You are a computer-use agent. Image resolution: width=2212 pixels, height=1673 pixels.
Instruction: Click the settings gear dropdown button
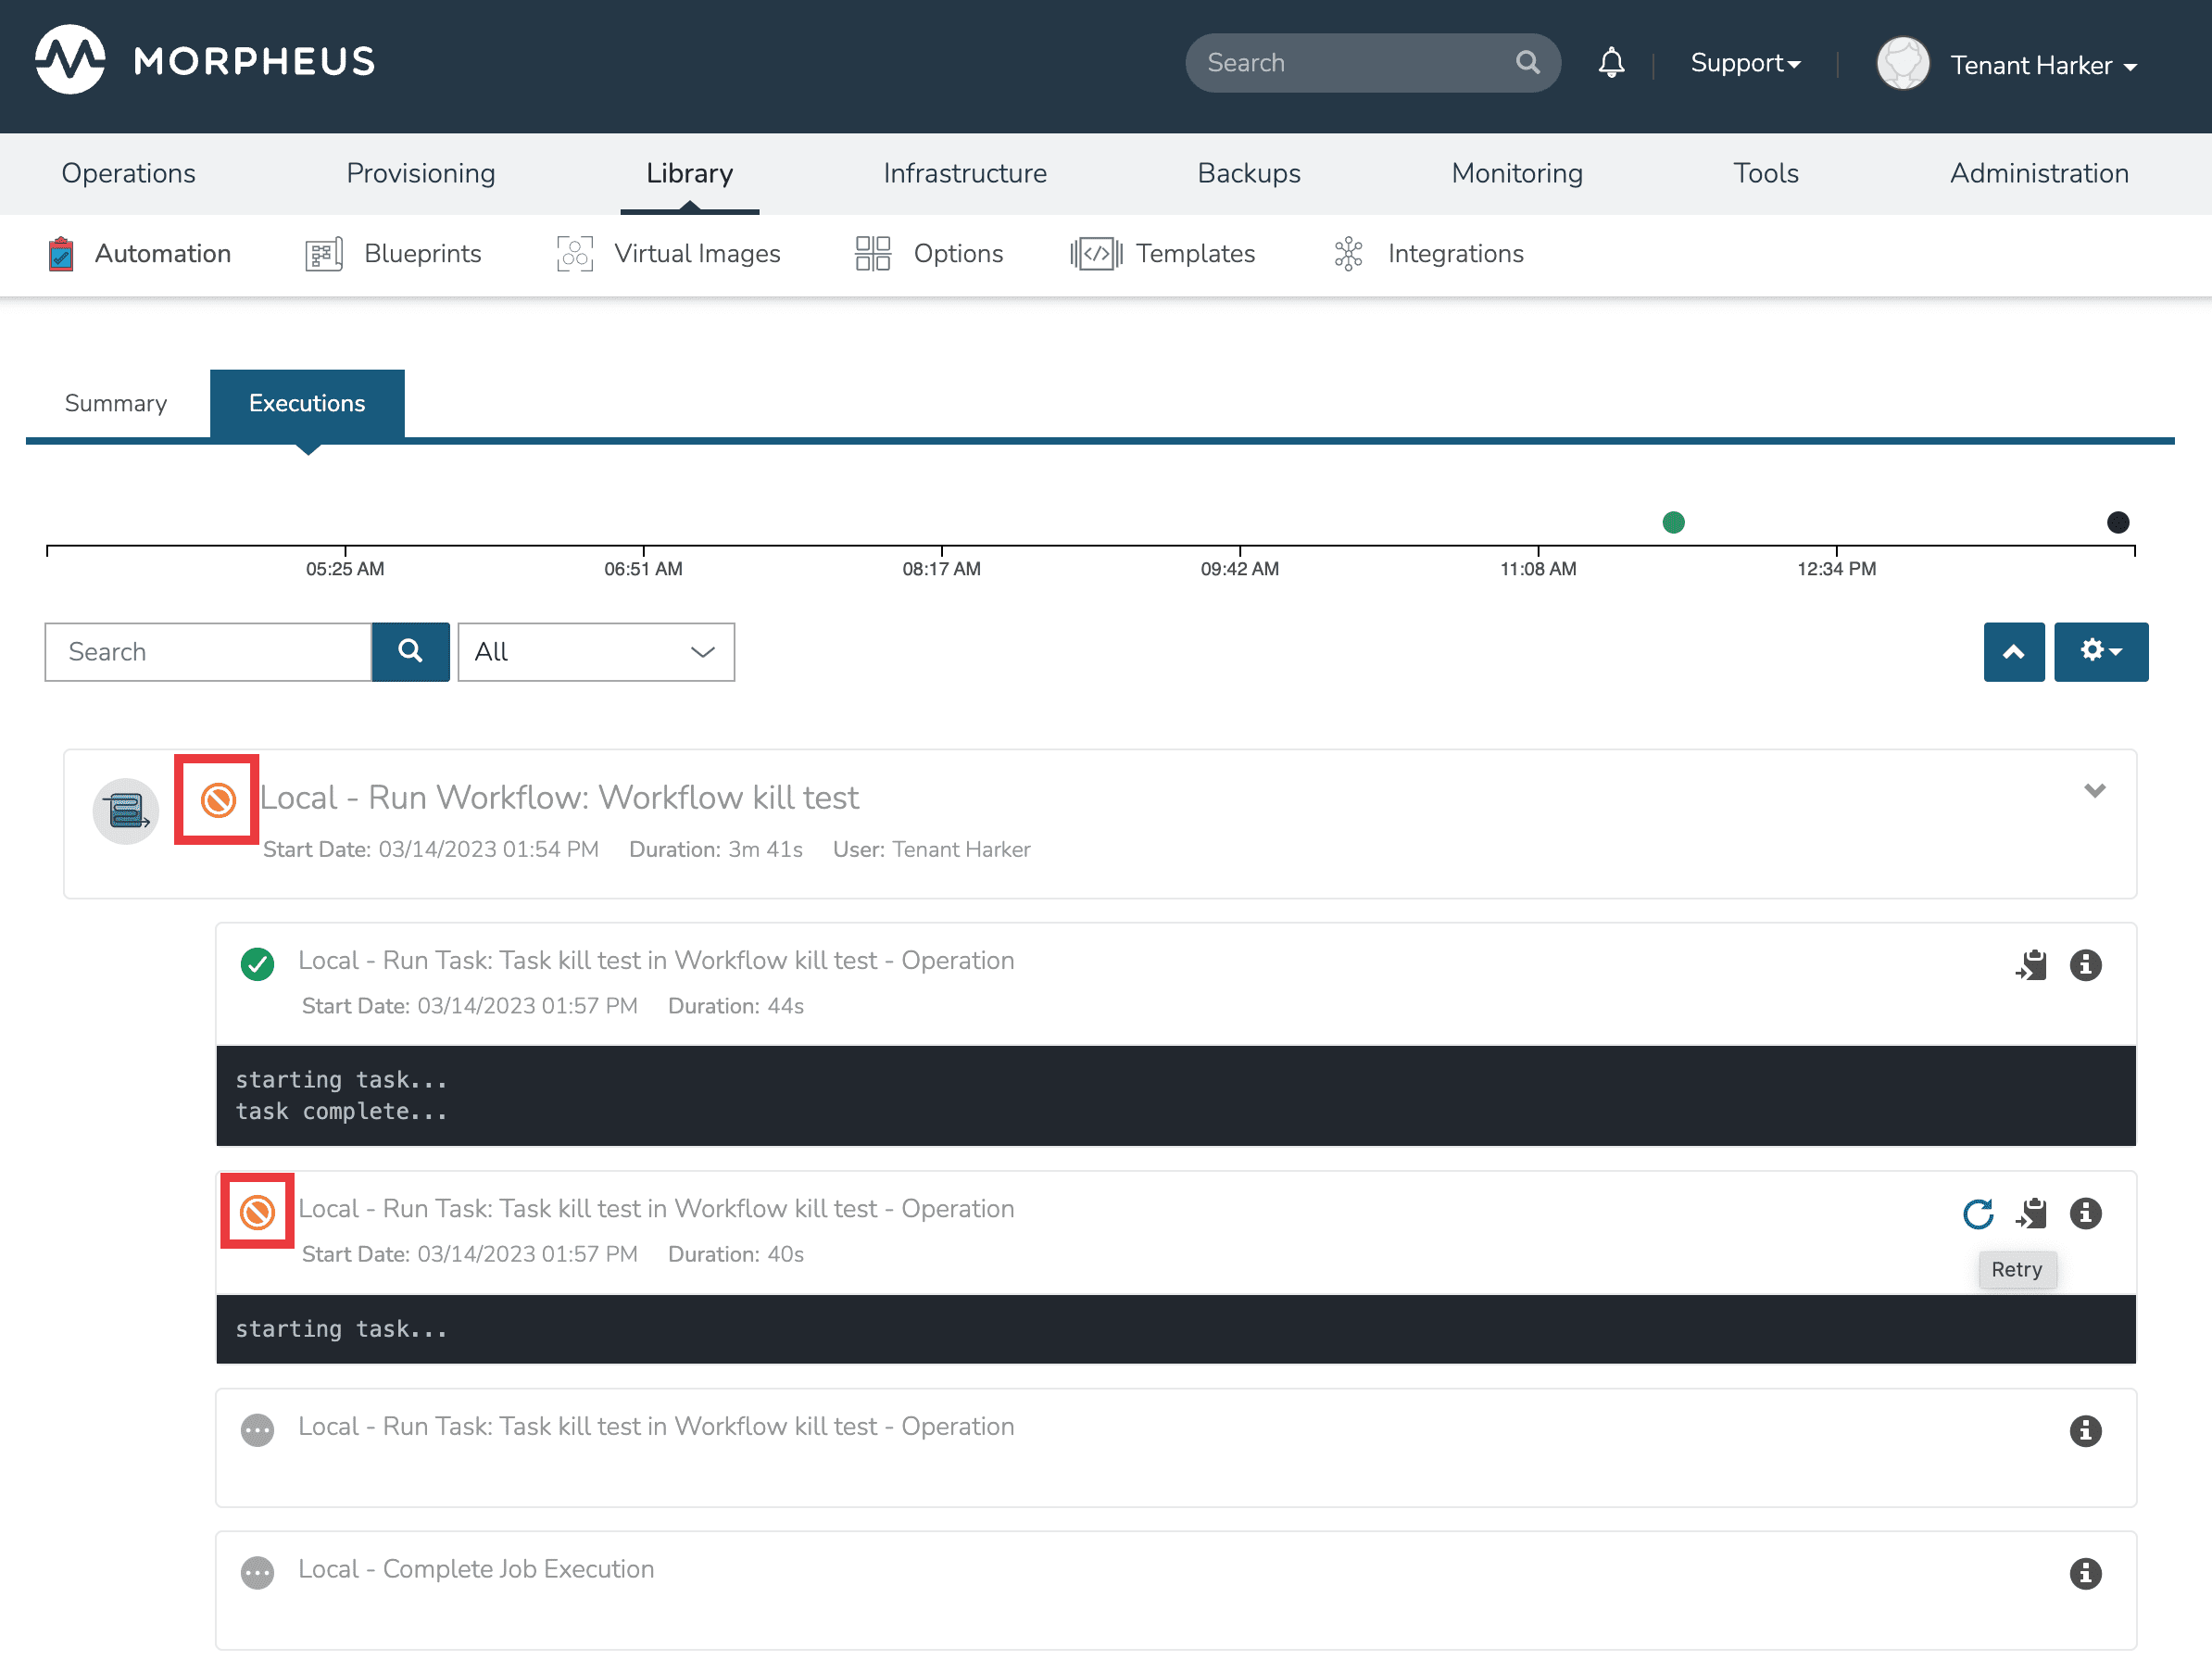point(2102,650)
